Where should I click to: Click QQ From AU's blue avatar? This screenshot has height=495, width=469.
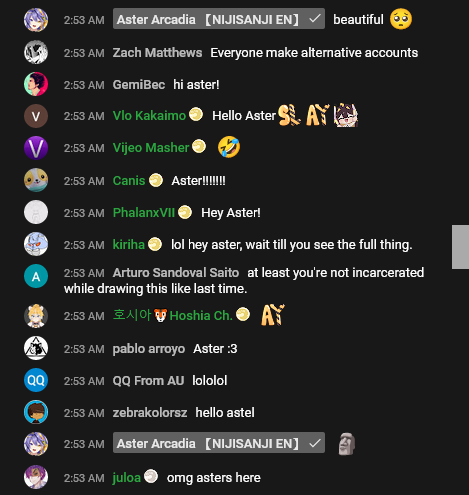point(36,380)
